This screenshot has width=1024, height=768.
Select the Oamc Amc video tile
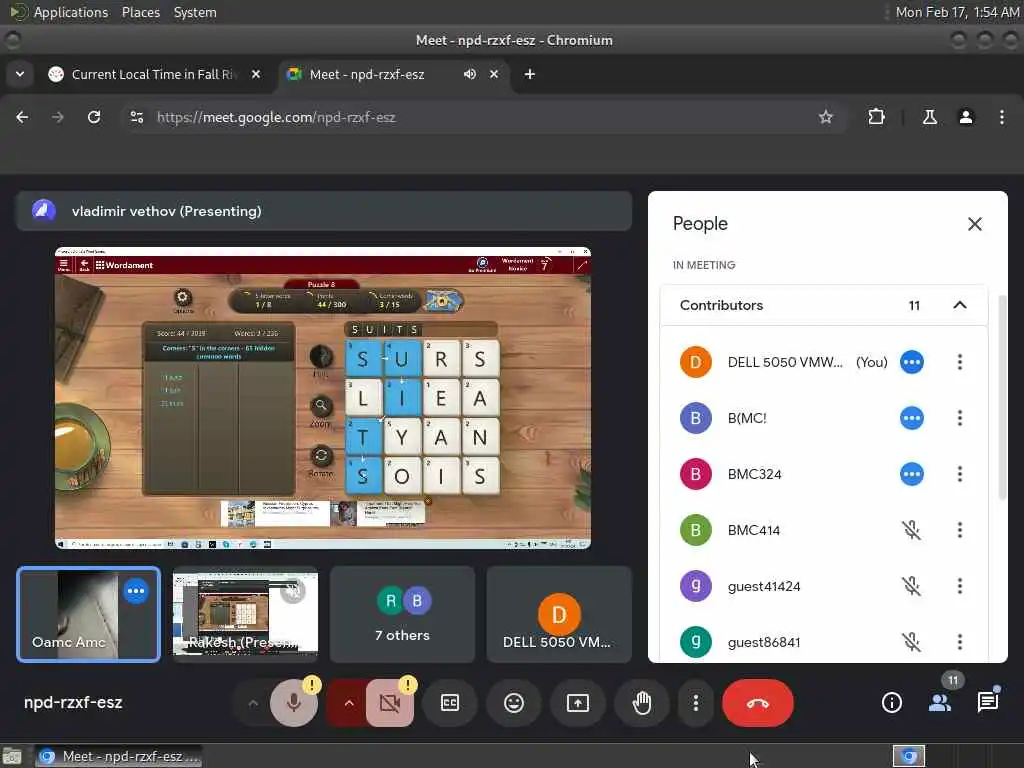coord(88,615)
